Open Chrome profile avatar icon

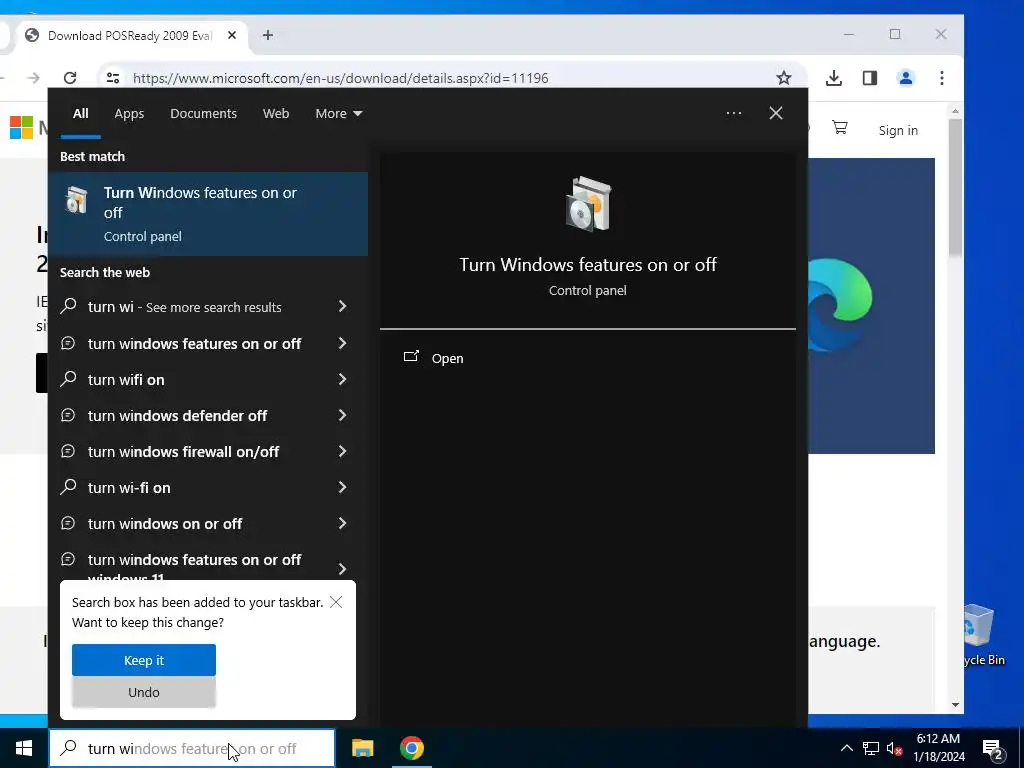pyautogui.click(x=905, y=78)
